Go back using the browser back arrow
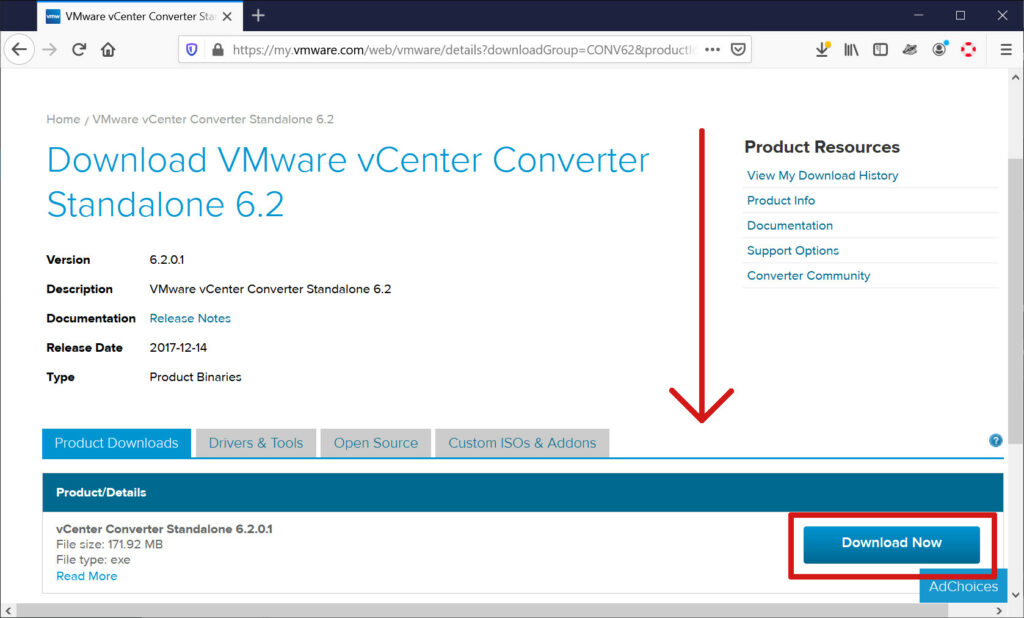This screenshot has width=1024, height=618. tap(20, 50)
